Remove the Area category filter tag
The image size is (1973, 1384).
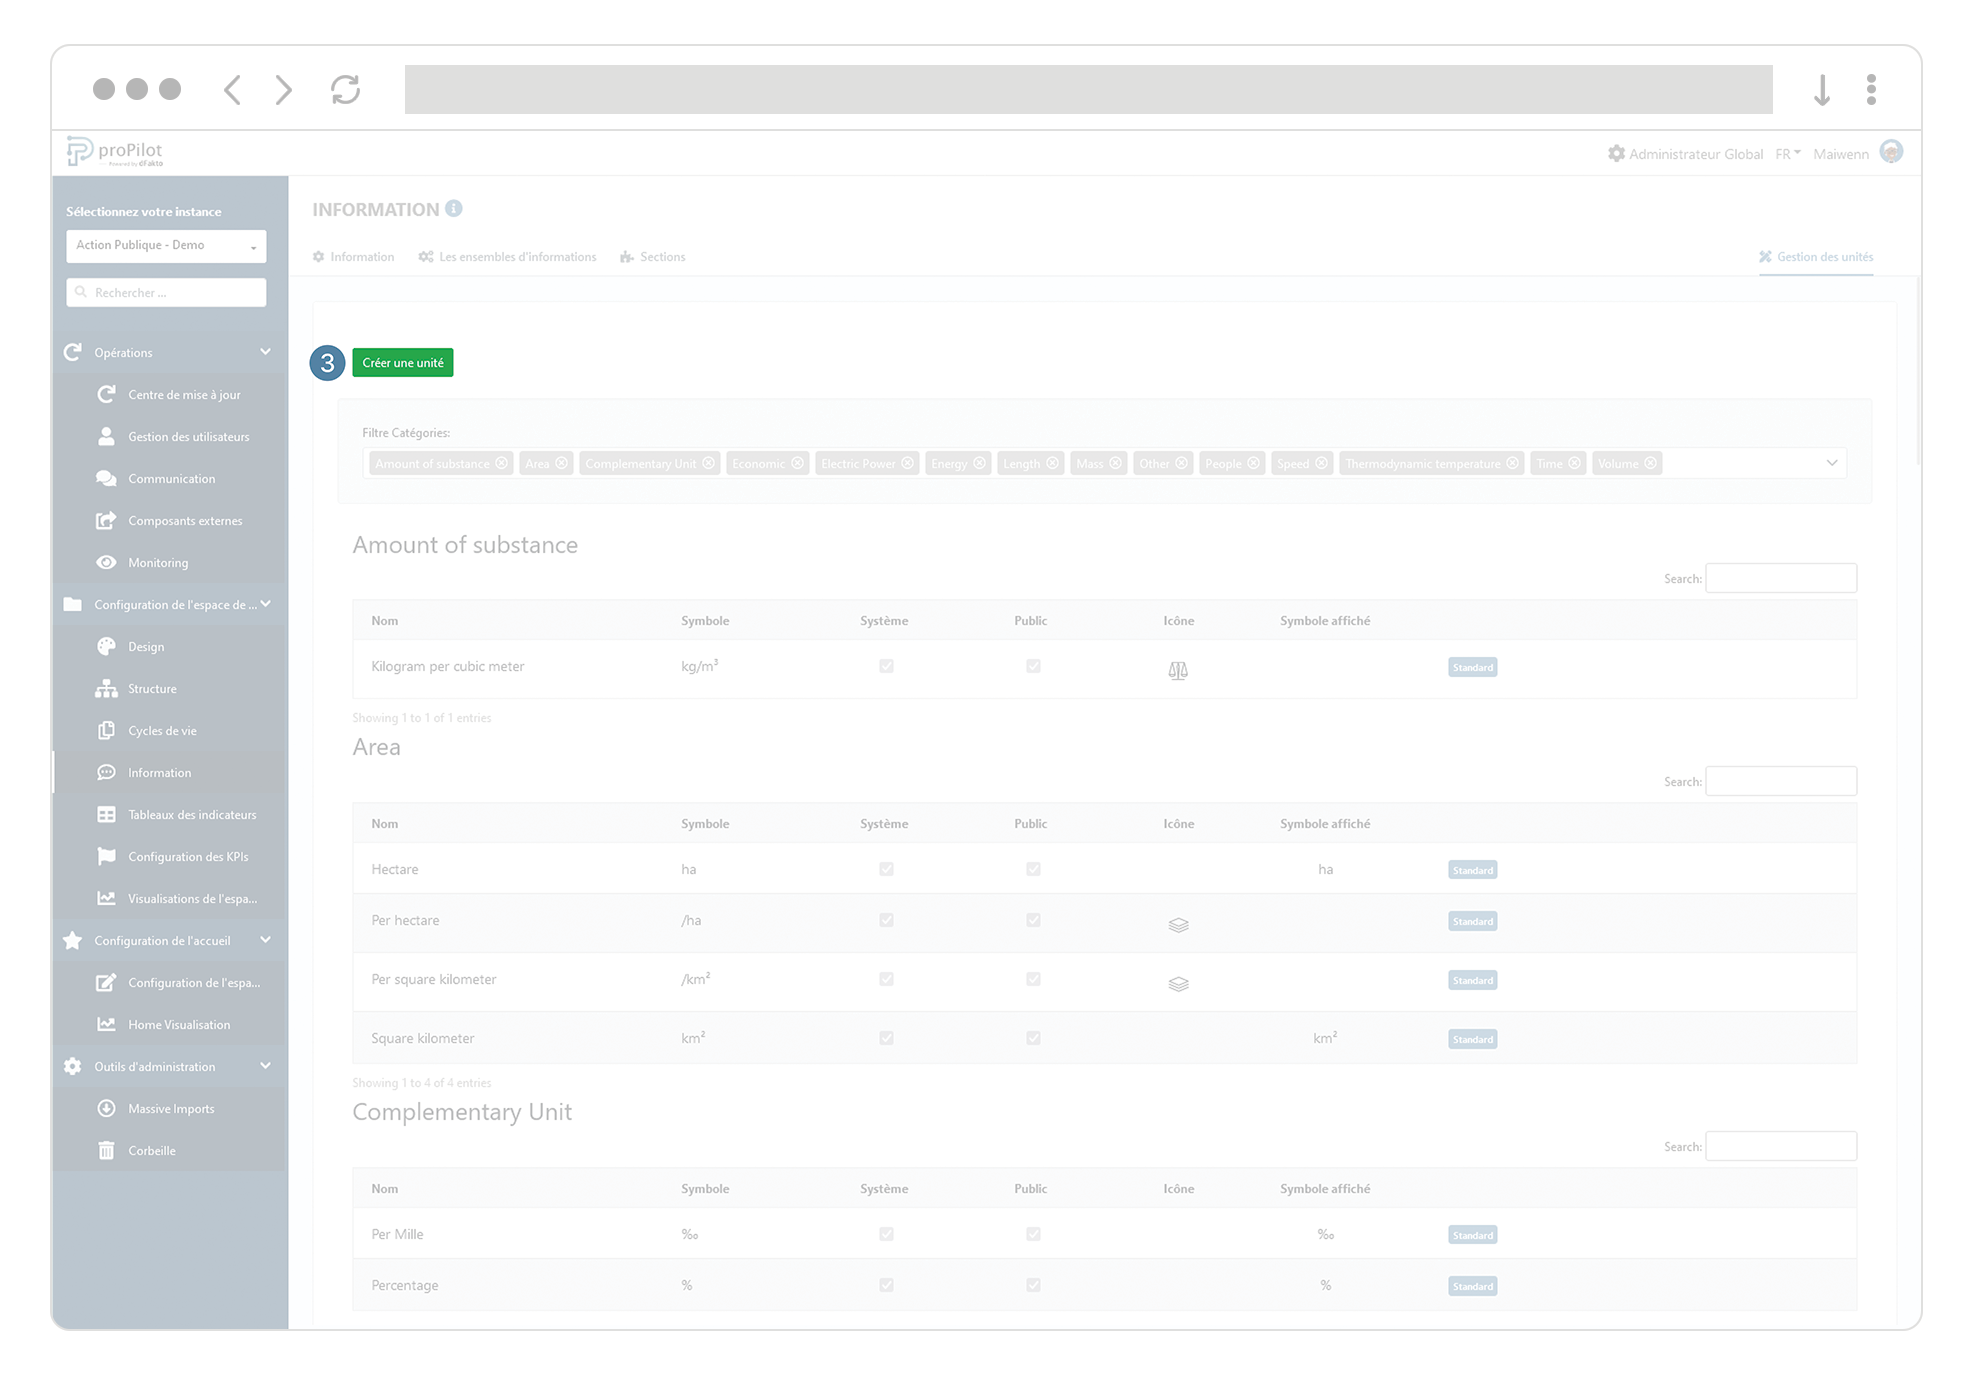click(562, 463)
